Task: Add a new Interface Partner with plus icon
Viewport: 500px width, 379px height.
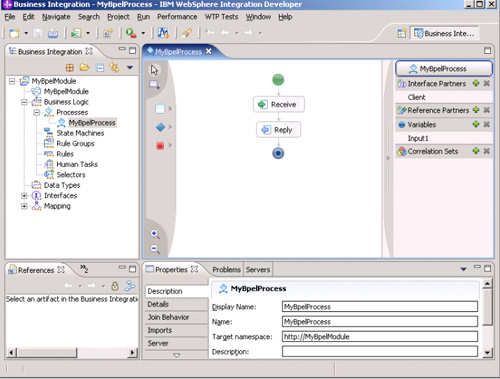Action: point(476,83)
